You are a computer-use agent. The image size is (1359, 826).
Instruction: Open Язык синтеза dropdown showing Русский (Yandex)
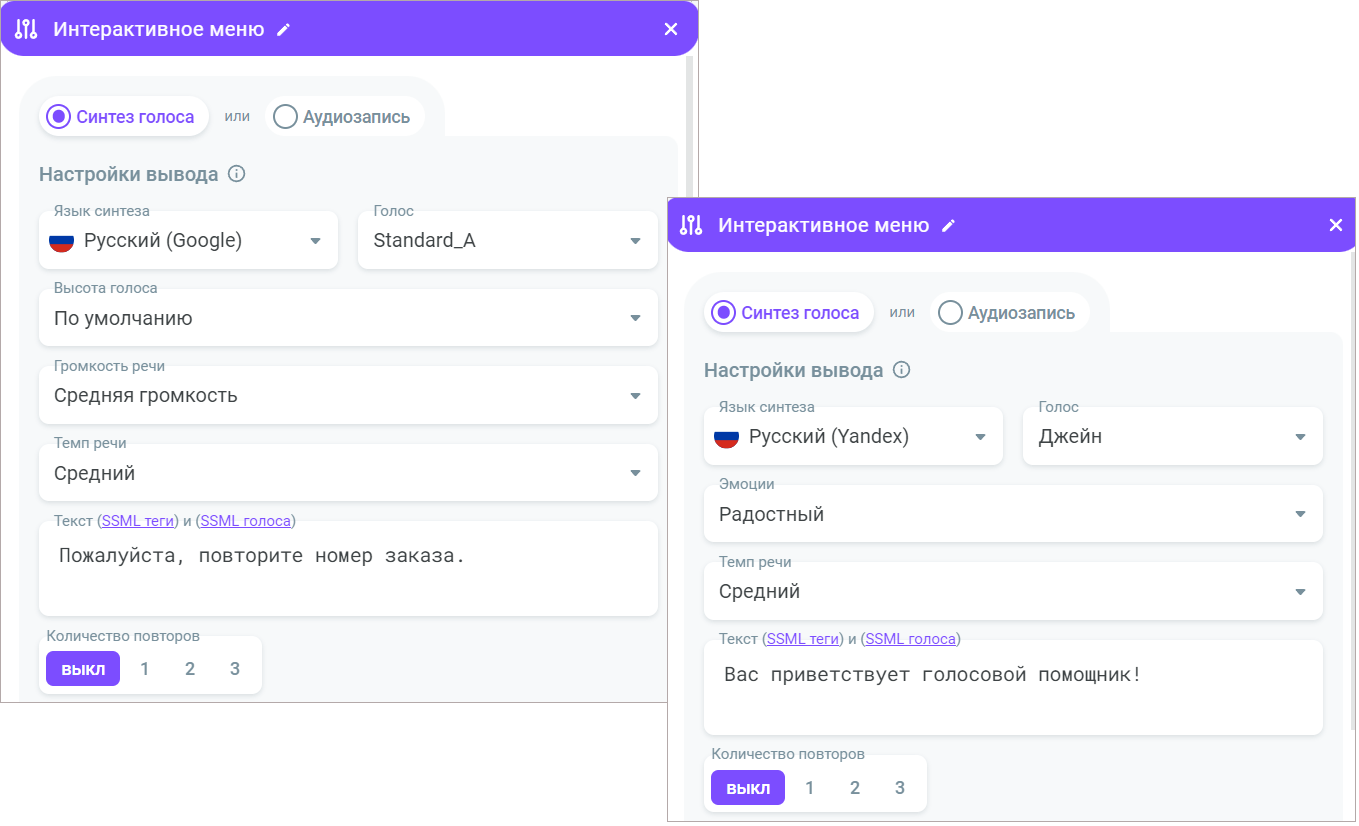pos(853,436)
